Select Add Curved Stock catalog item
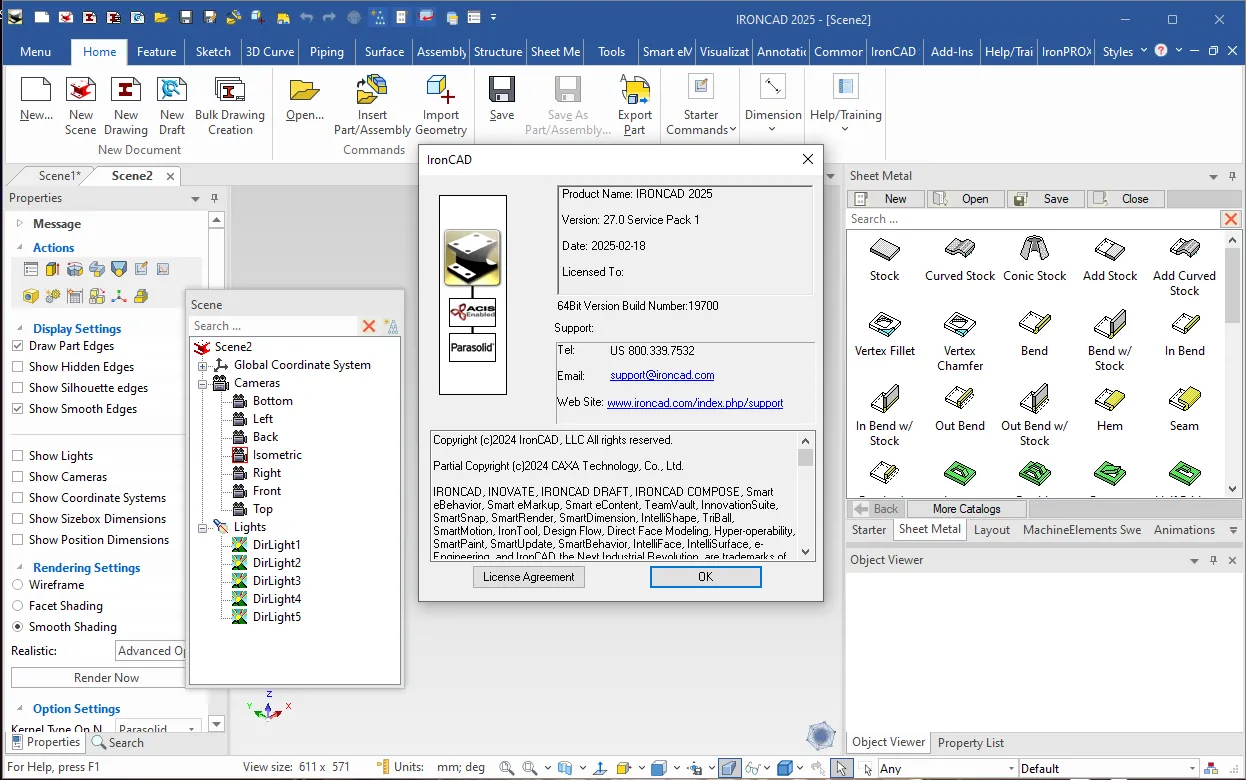Viewport: 1246px width, 780px height. pos(1184,265)
